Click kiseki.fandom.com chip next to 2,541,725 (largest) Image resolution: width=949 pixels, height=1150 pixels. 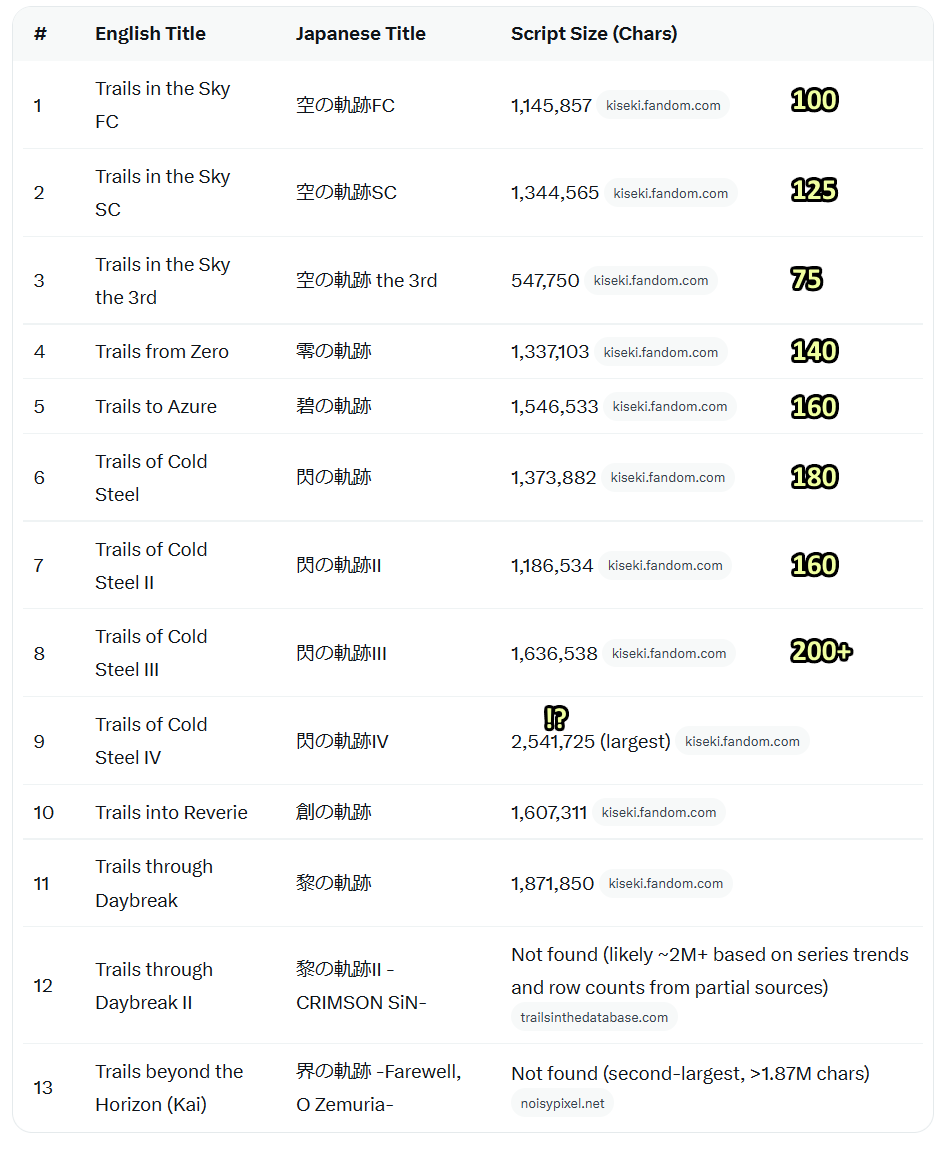(x=742, y=742)
